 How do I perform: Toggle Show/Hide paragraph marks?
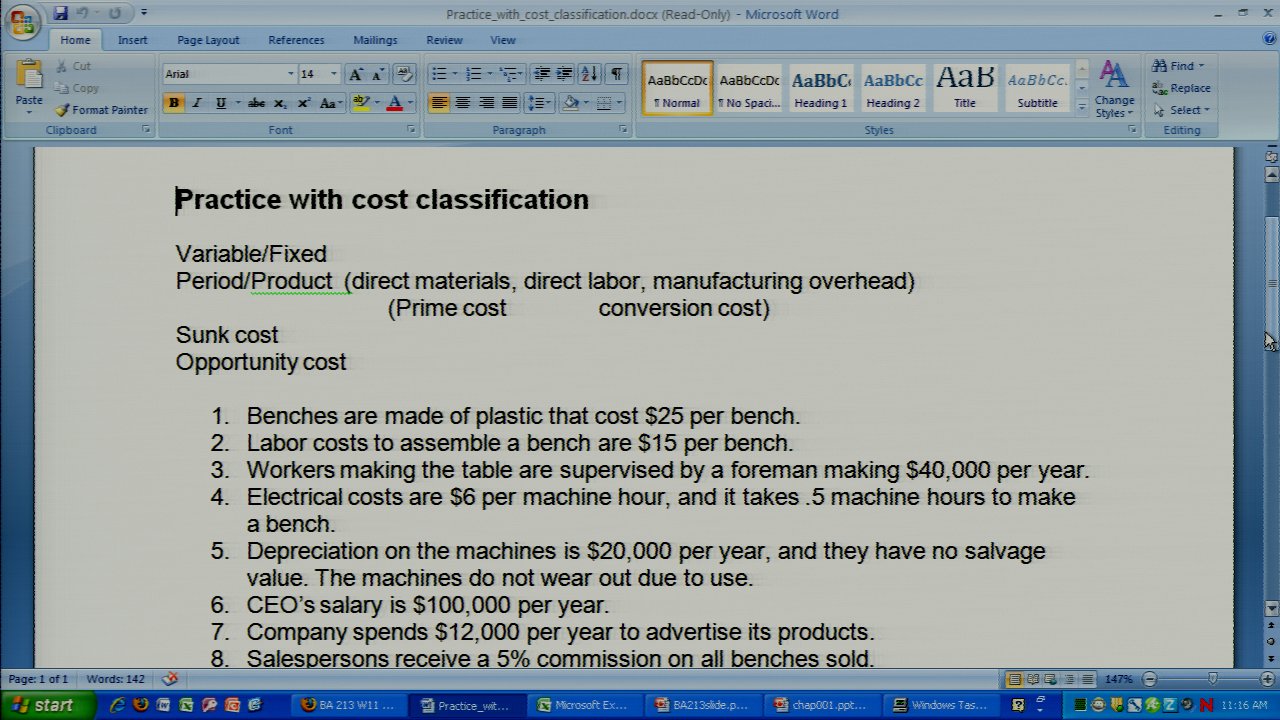tap(617, 74)
